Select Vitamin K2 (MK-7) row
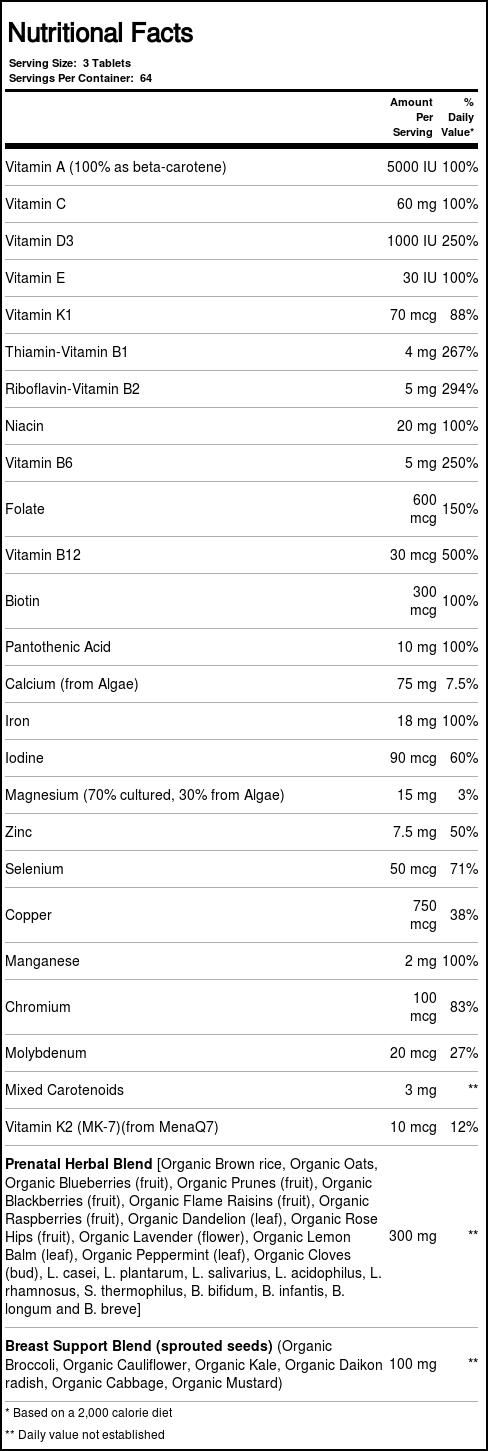488x1451 pixels. [x=244, y=1127]
